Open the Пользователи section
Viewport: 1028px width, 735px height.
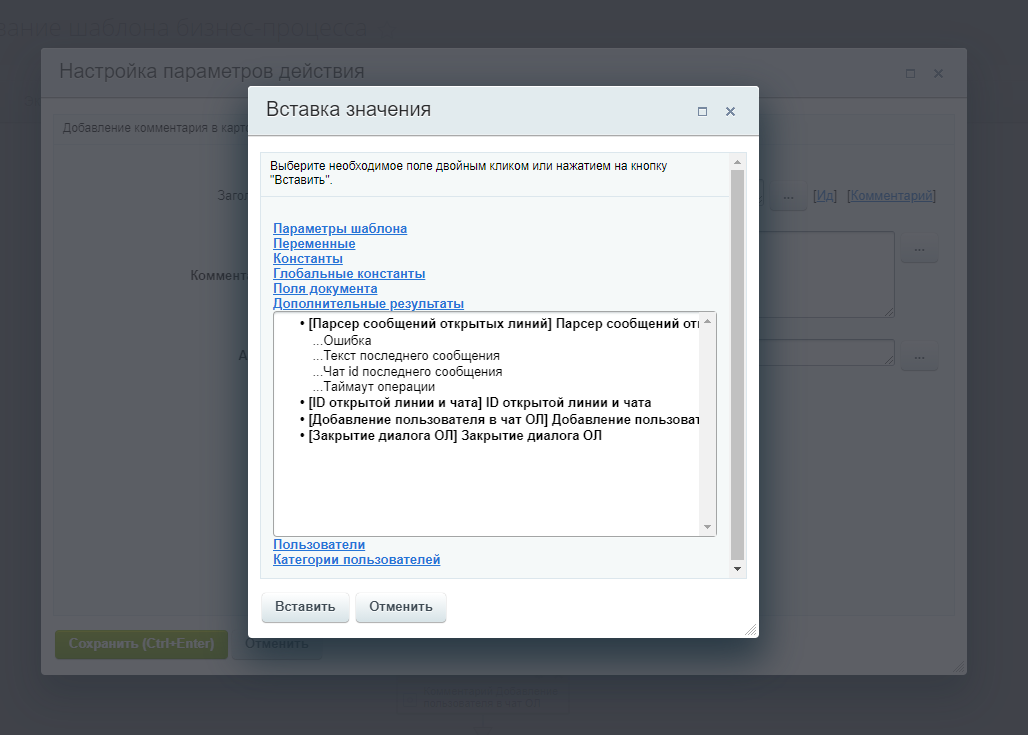(x=319, y=545)
